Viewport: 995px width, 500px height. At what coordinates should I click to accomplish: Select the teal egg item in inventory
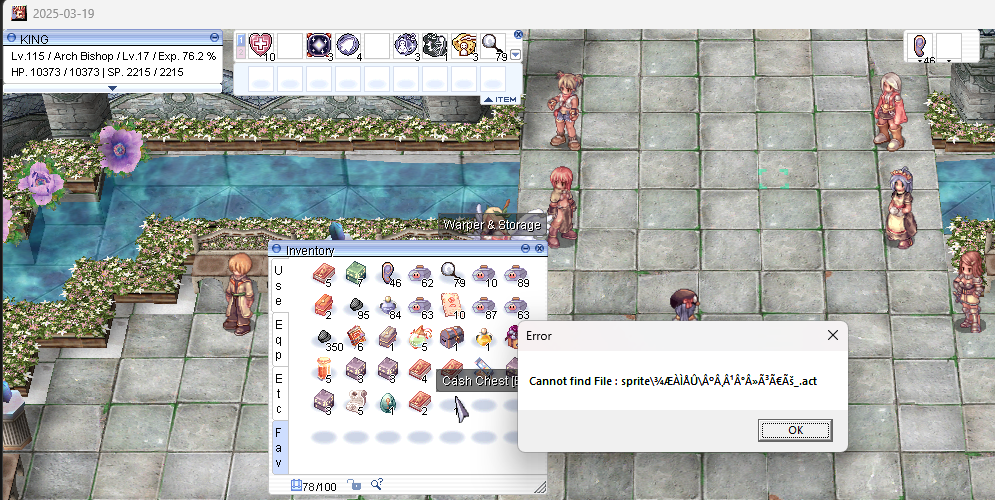[388, 402]
